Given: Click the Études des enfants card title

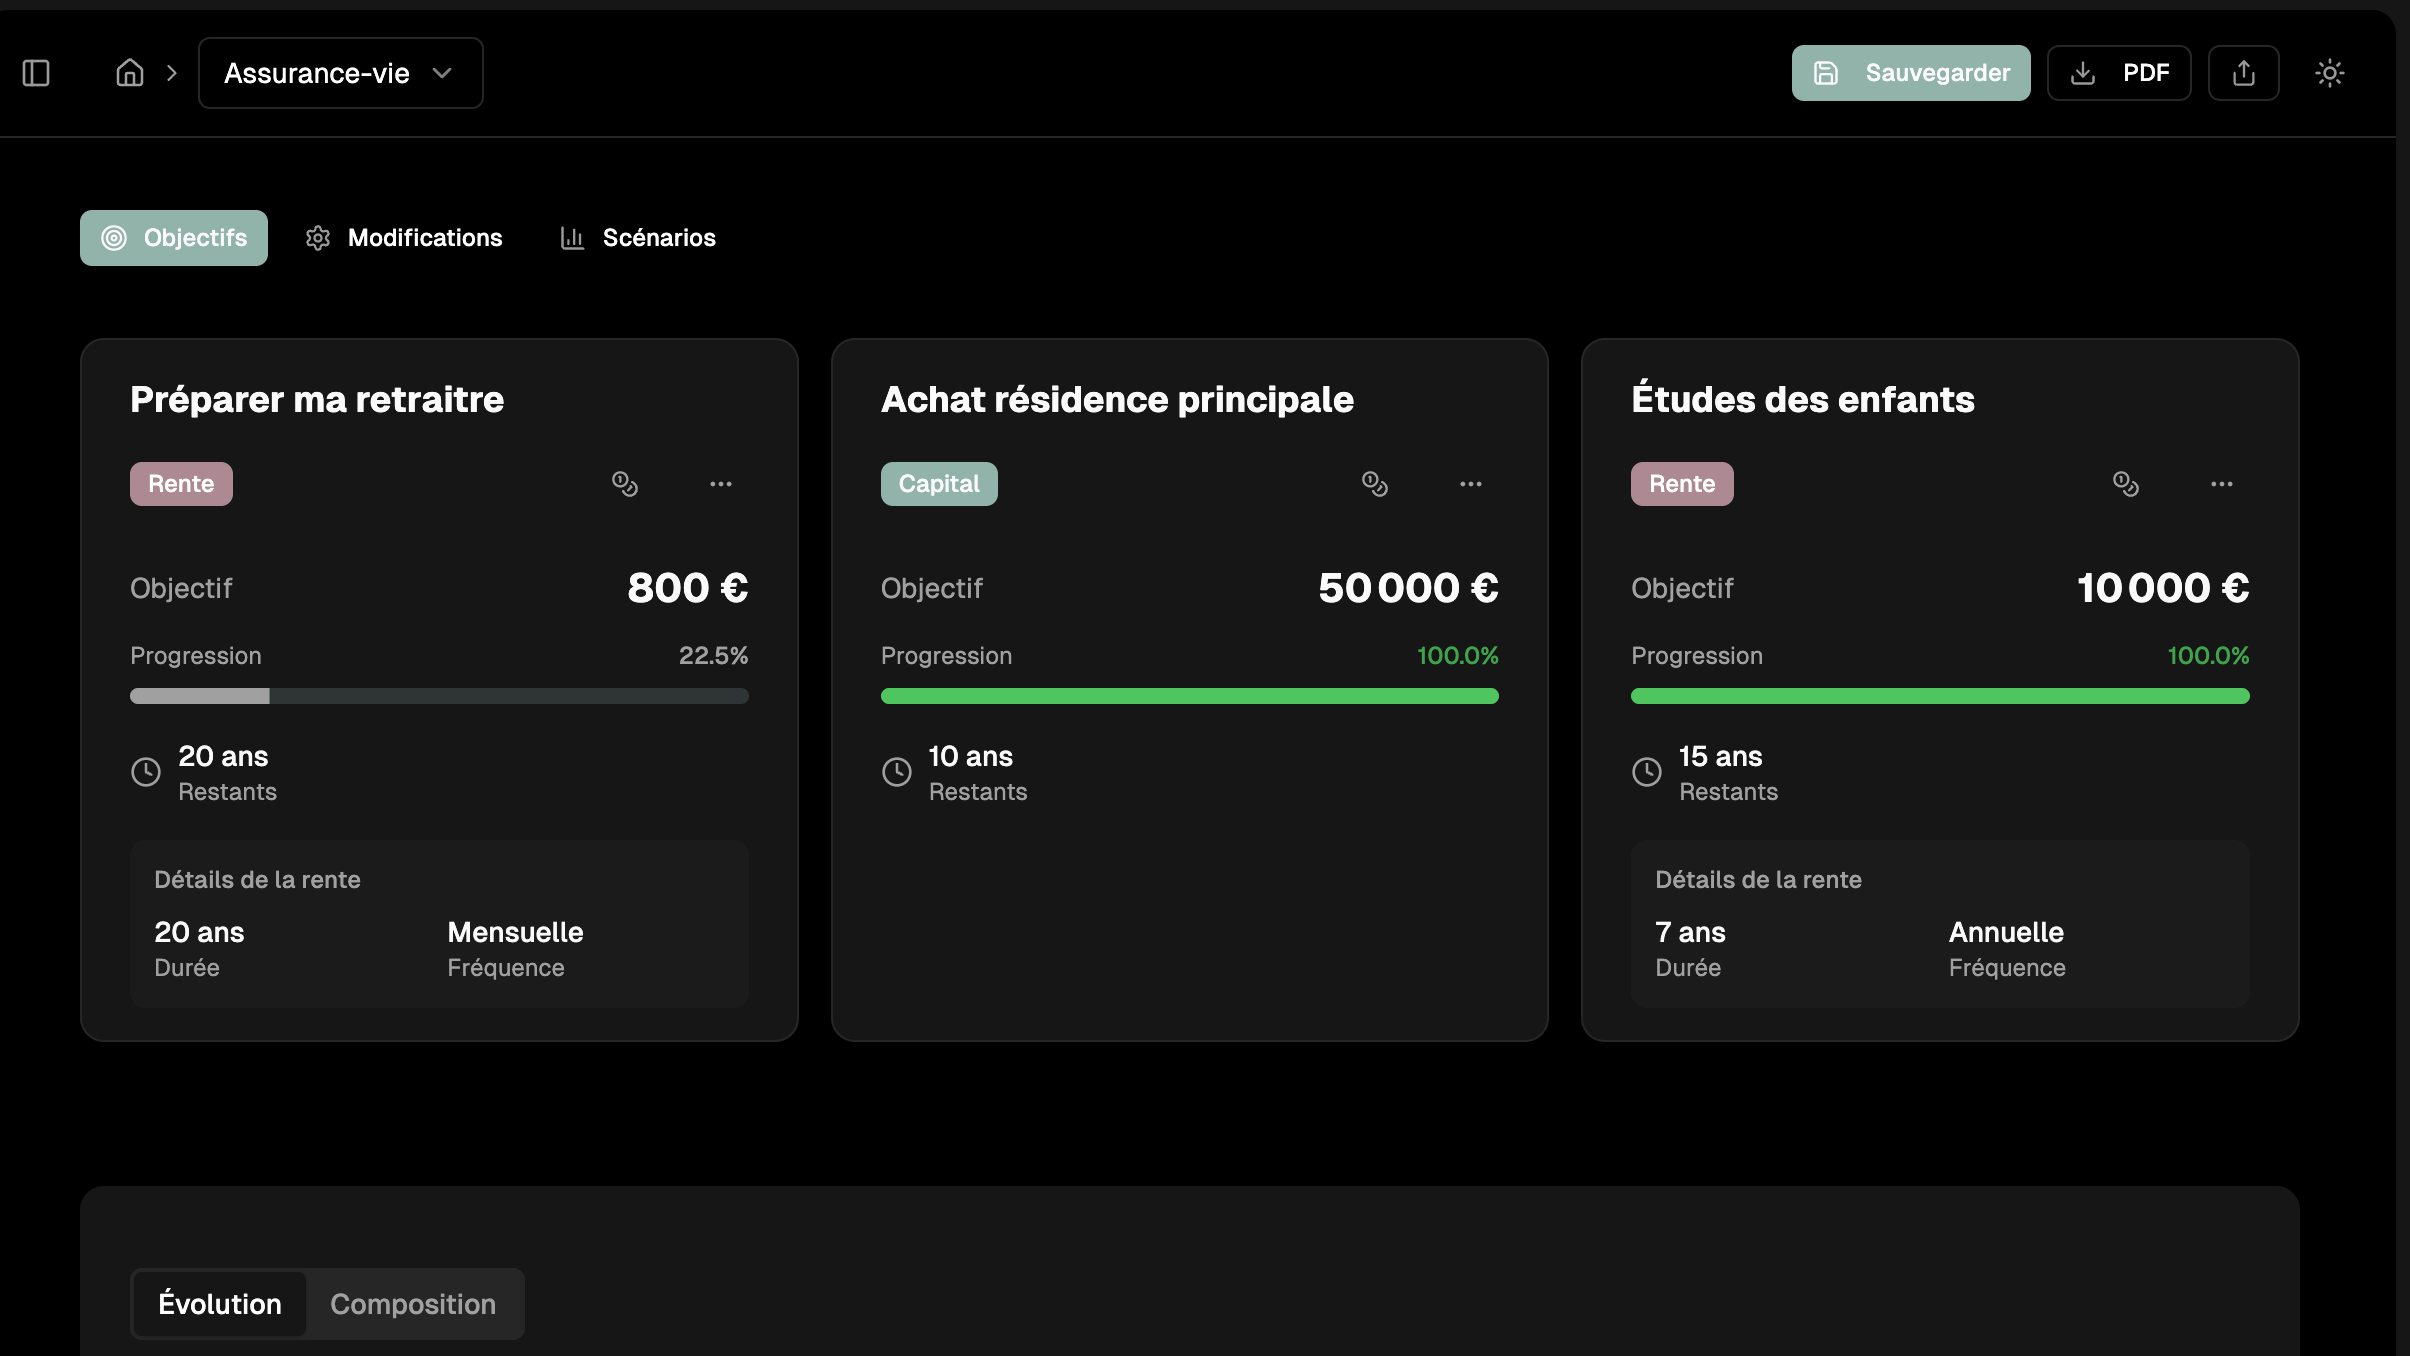Looking at the screenshot, I should [x=1802, y=399].
